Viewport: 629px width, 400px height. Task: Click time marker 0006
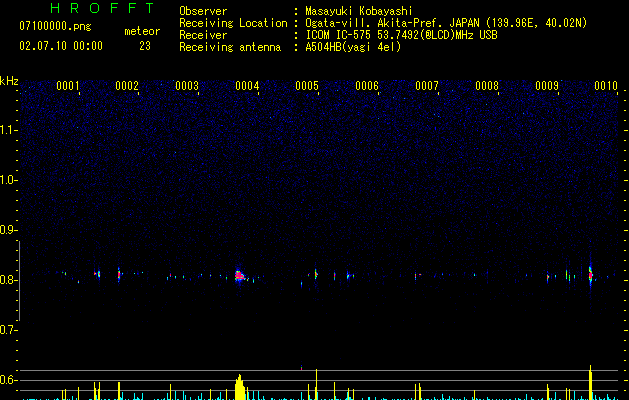[x=367, y=86]
